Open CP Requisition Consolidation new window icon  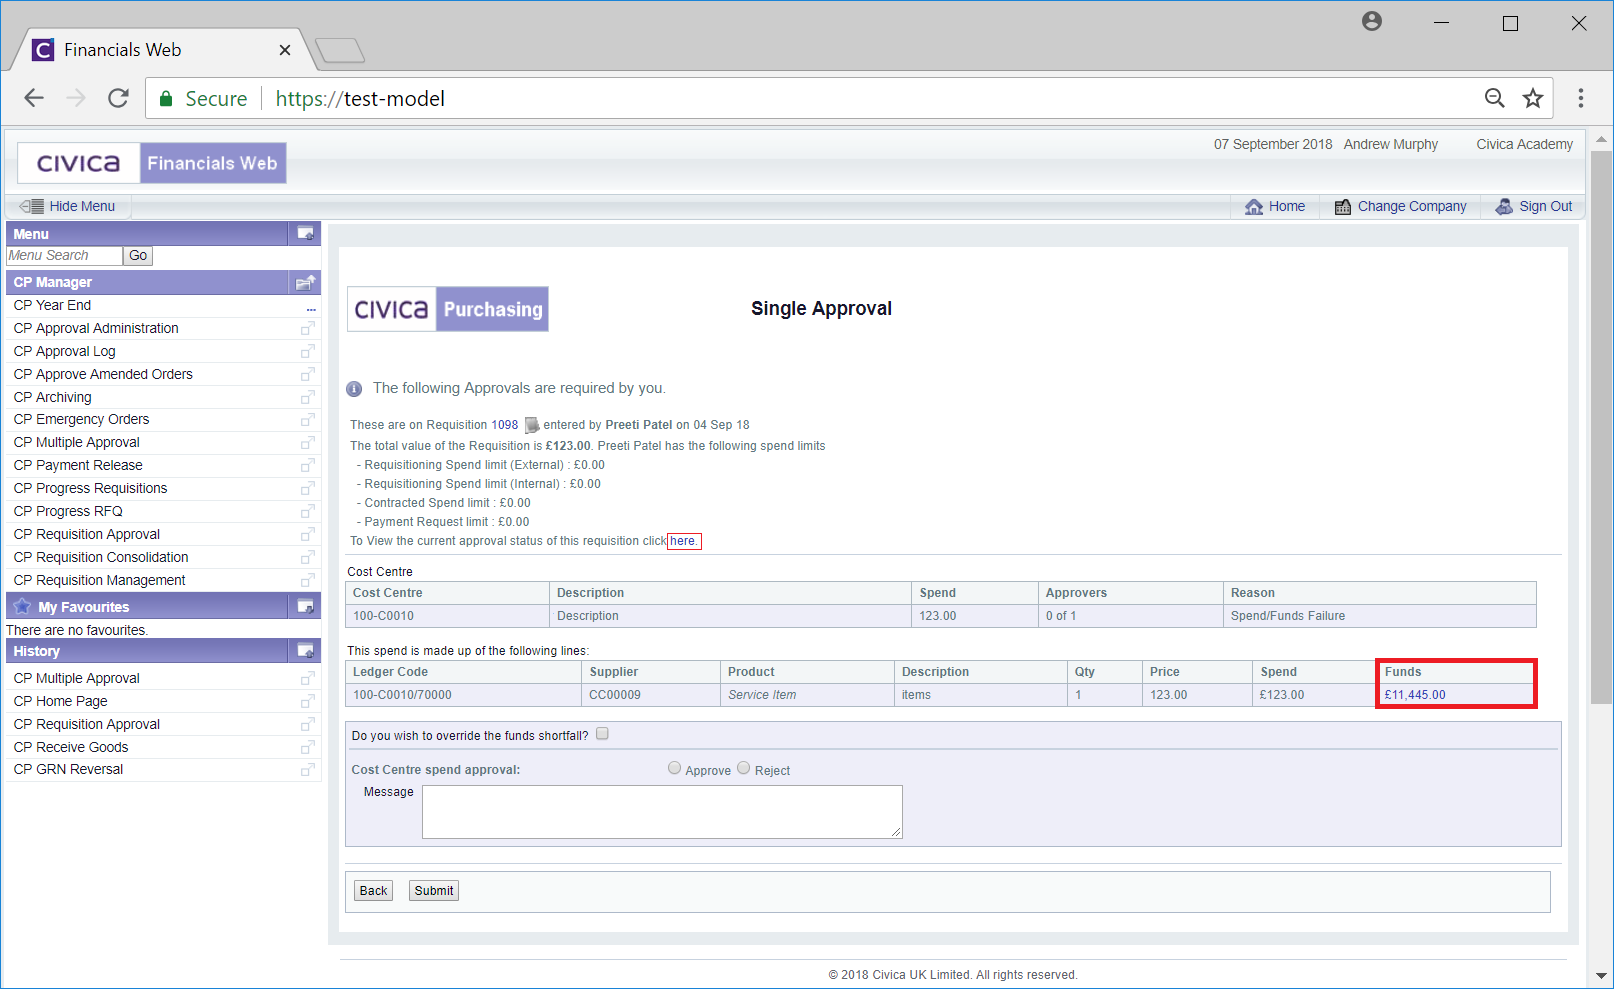click(308, 557)
